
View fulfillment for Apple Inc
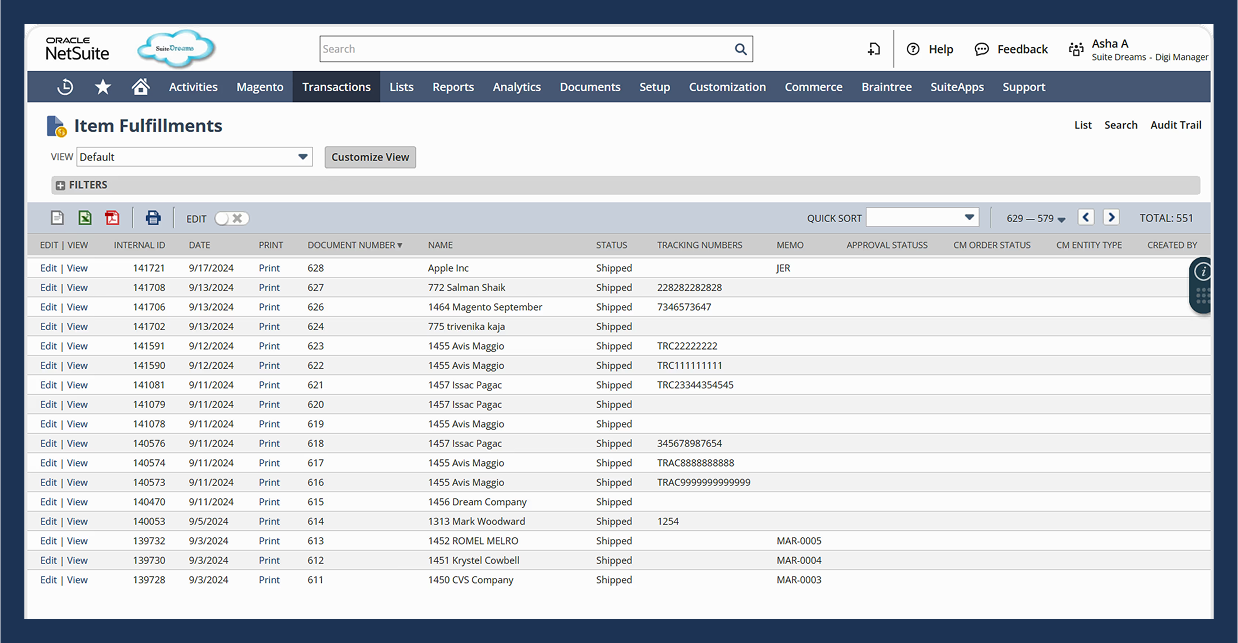pyautogui.click(x=77, y=268)
